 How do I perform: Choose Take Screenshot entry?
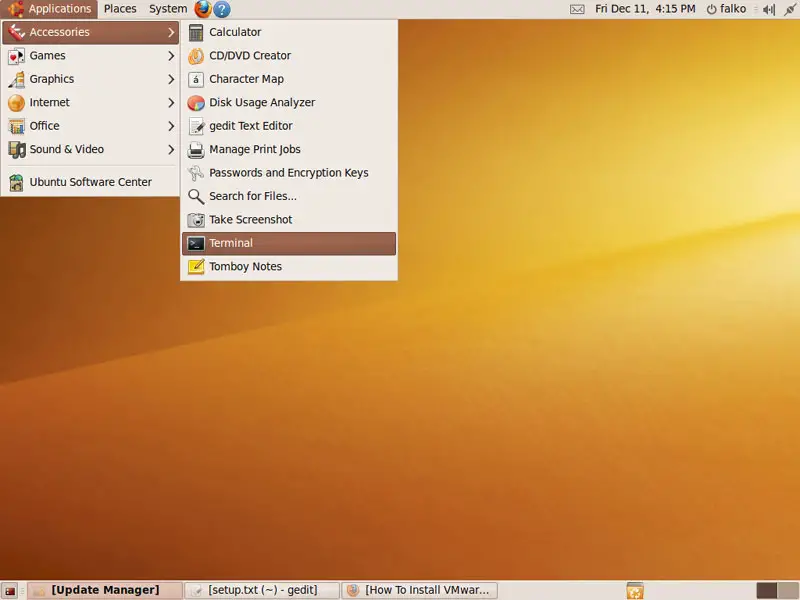(289, 220)
